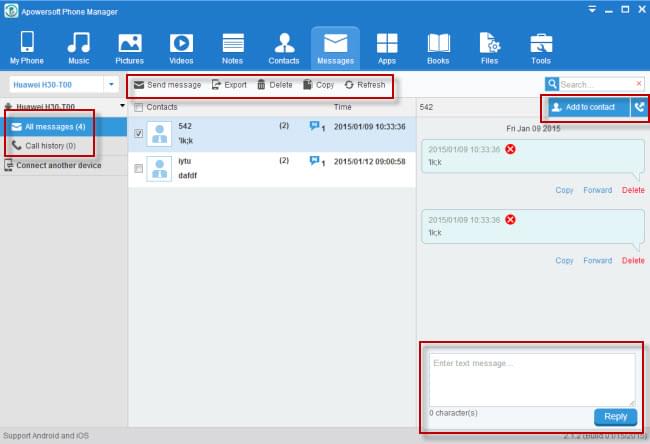
Task: Click the phone call icon beside Add to contact
Action: (640, 107)
